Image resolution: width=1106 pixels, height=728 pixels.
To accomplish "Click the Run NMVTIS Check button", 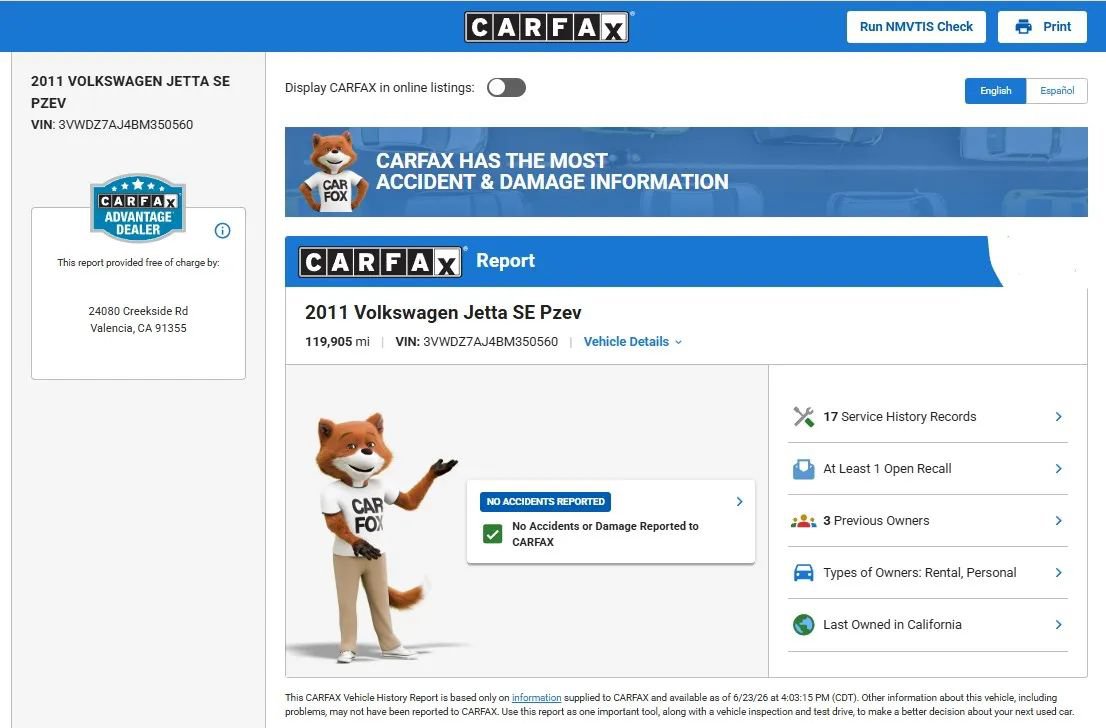I will tap(916, 27).
